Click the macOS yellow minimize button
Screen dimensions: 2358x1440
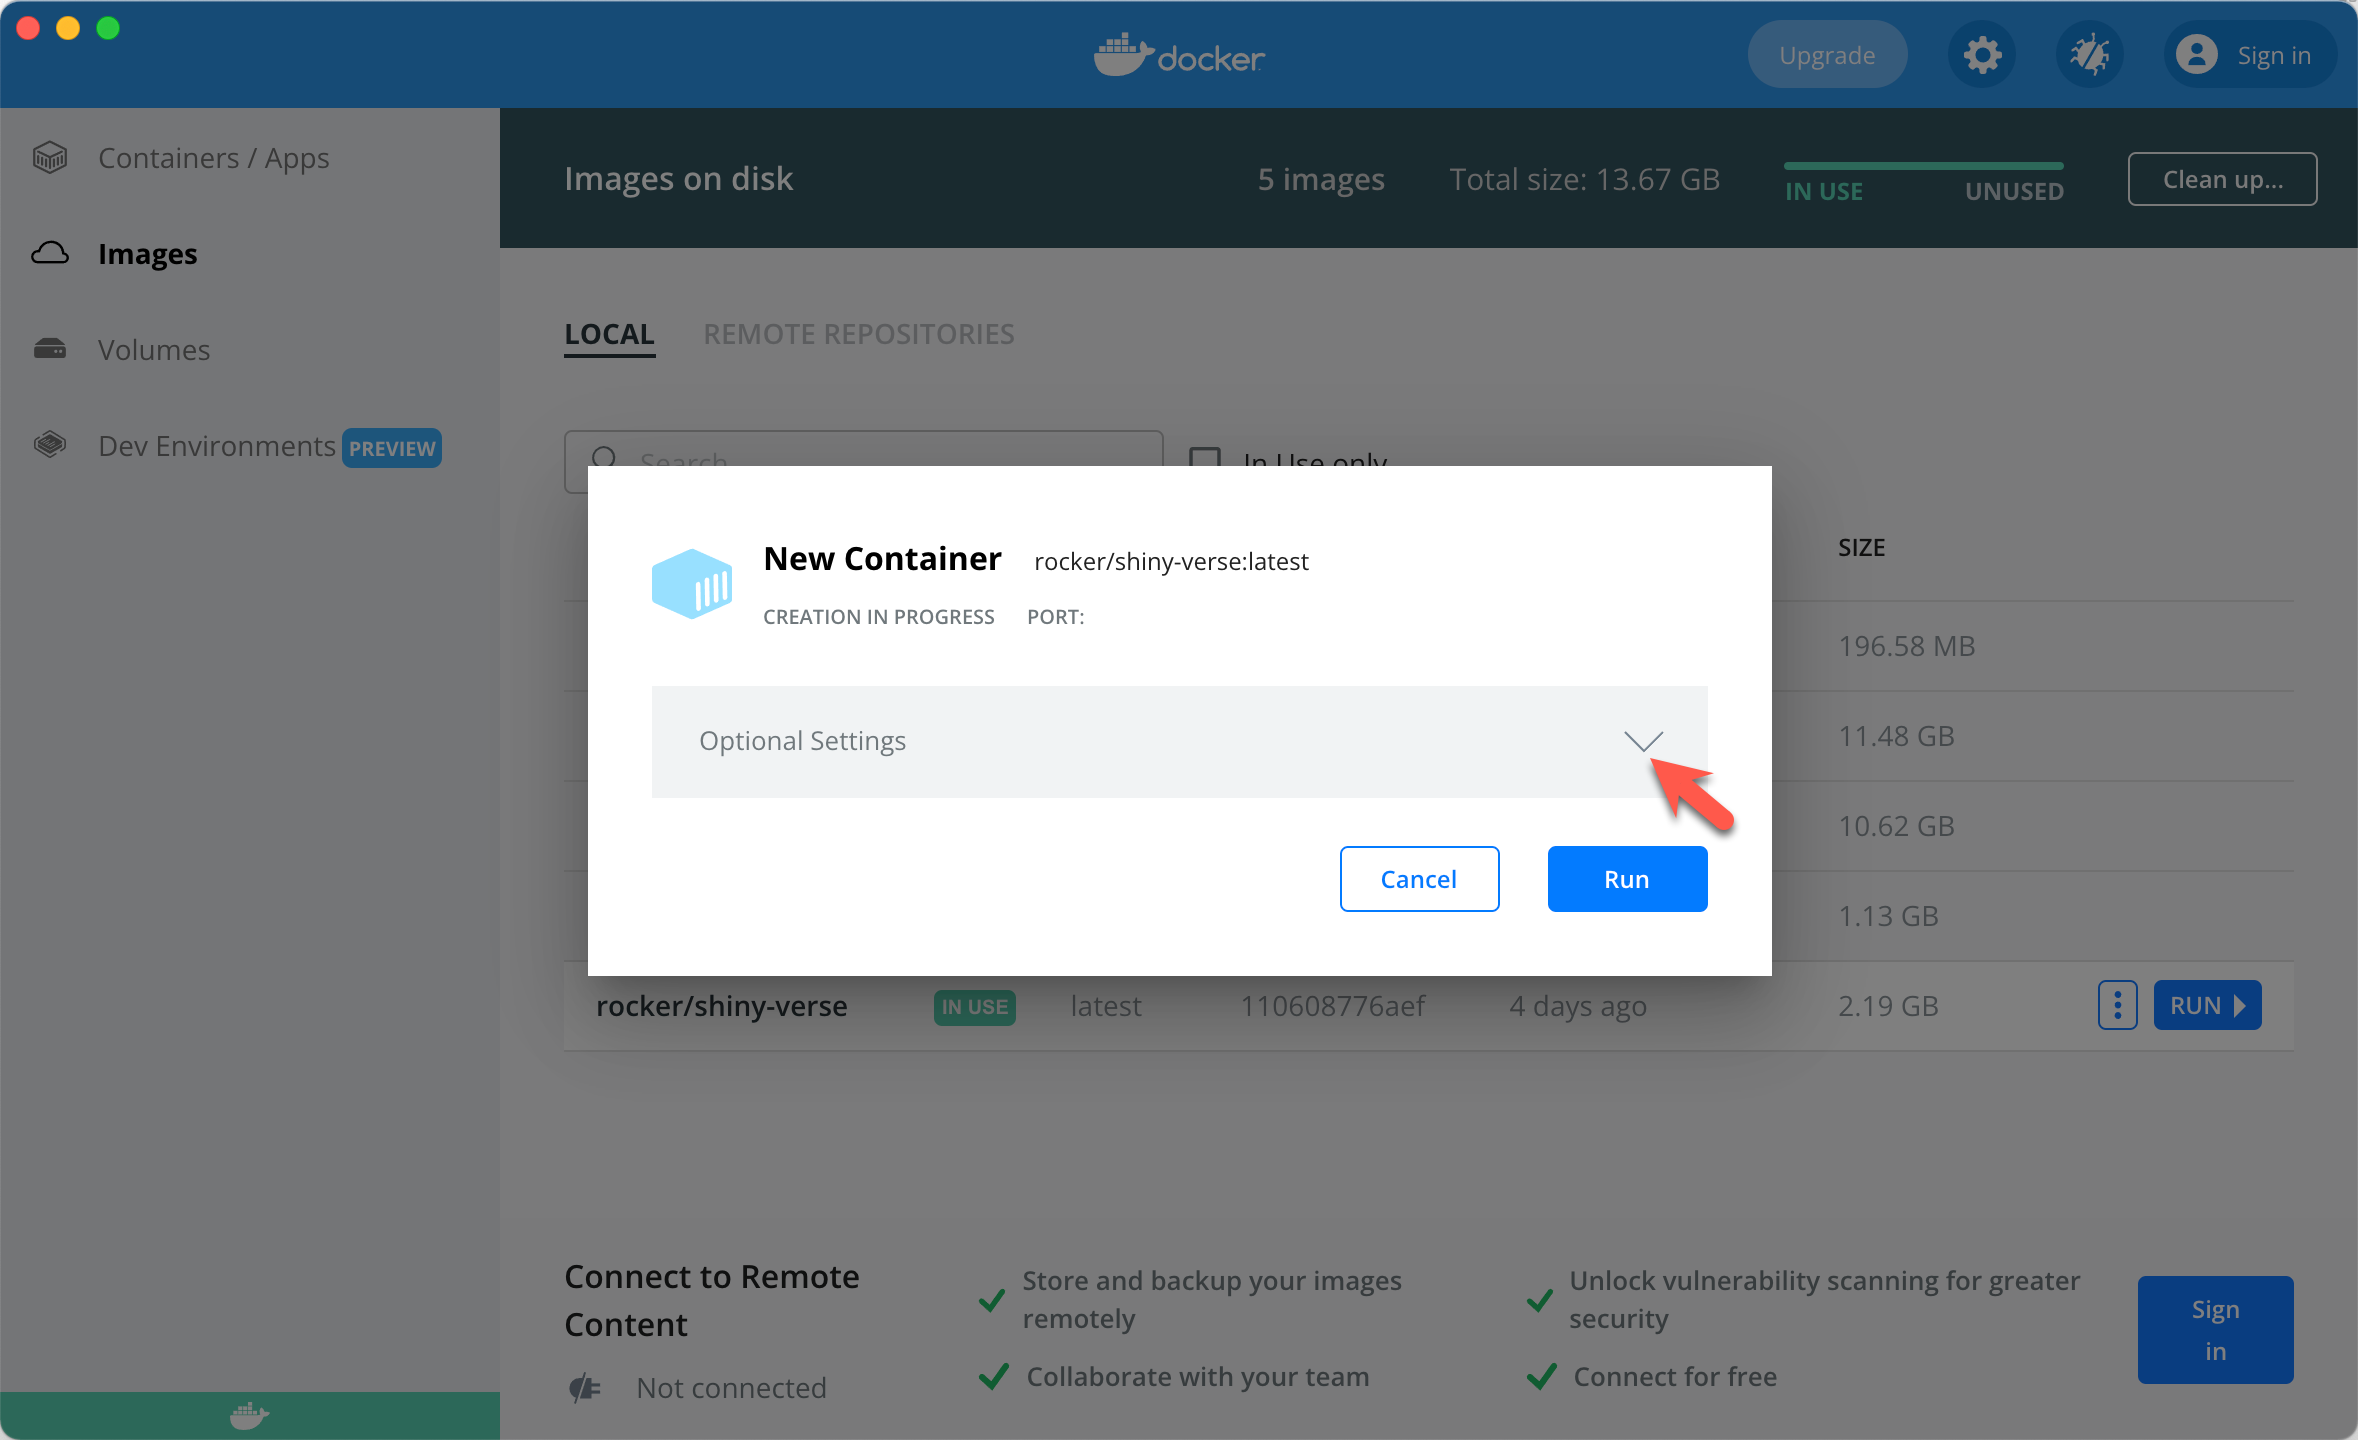[68, 28]
